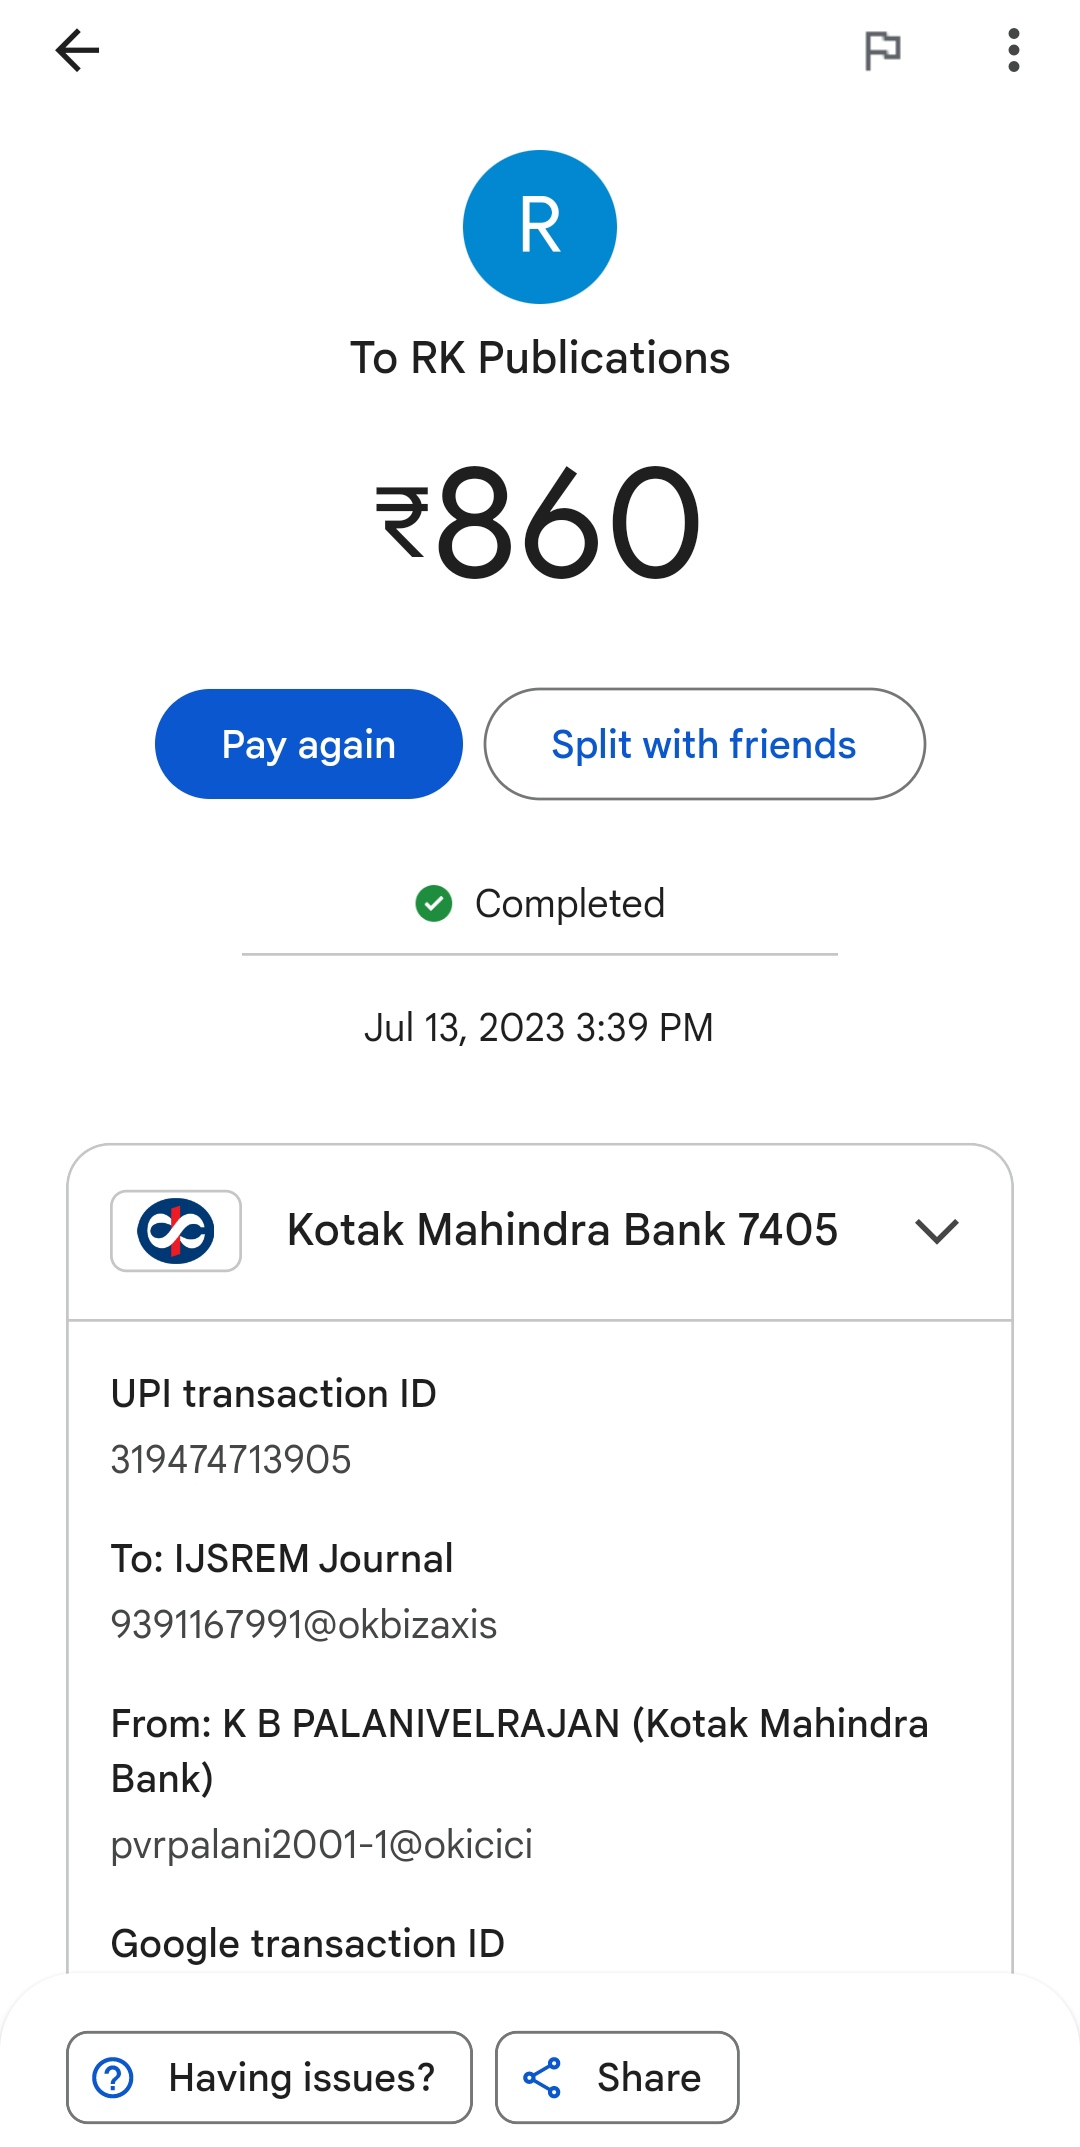Tap UPI transaction ID 319474713905
The width and height of the screenshot is (1080, 2147).
coord(231,1459)
